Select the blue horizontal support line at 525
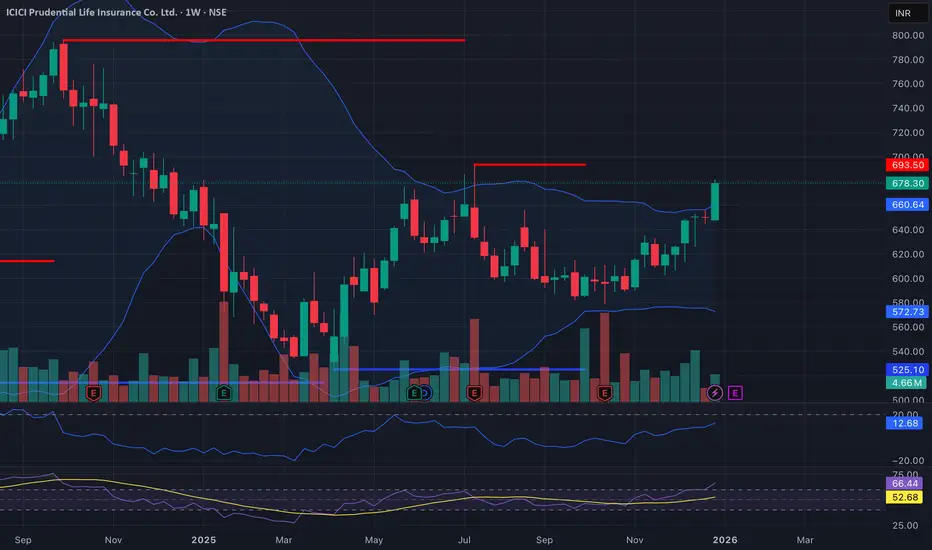This screenshot has height=550, width=932. point(459,370)
